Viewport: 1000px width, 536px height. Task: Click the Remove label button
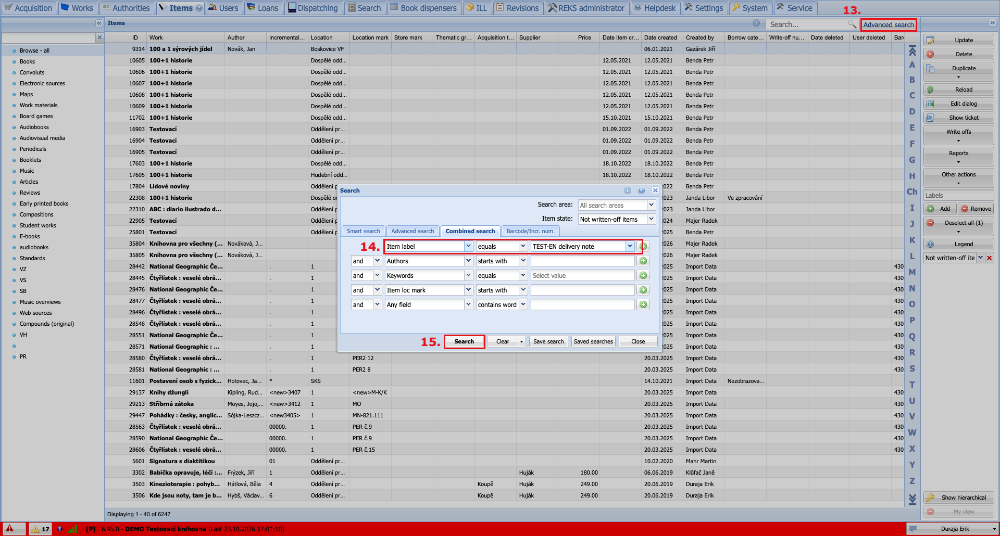(x=976, y=209)
